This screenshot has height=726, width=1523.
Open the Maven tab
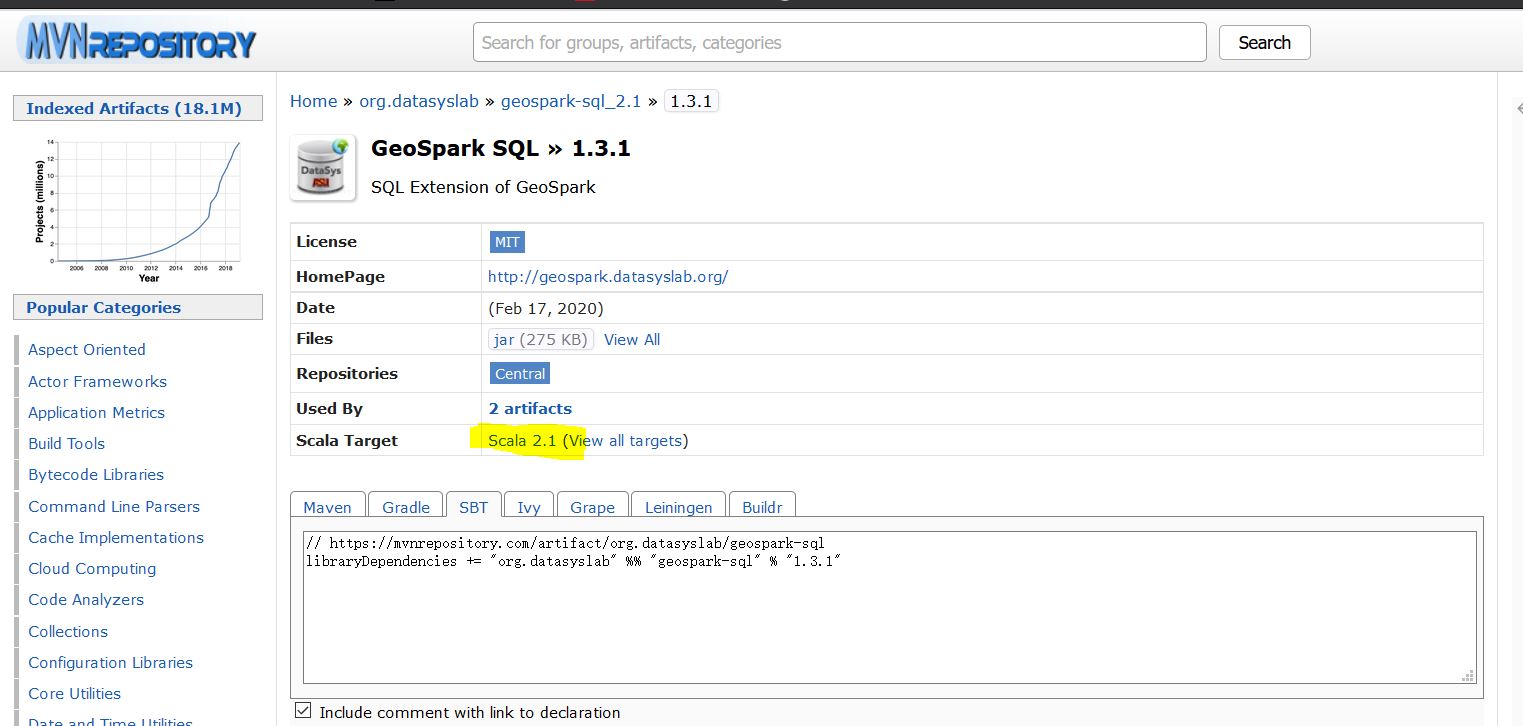[x=327, y=506]
